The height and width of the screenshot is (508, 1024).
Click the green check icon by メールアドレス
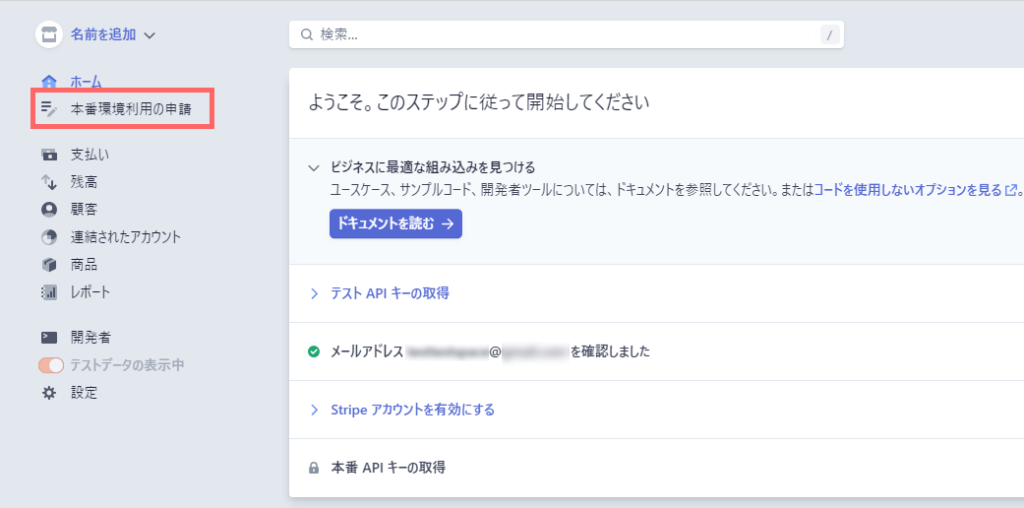(314, 352)
